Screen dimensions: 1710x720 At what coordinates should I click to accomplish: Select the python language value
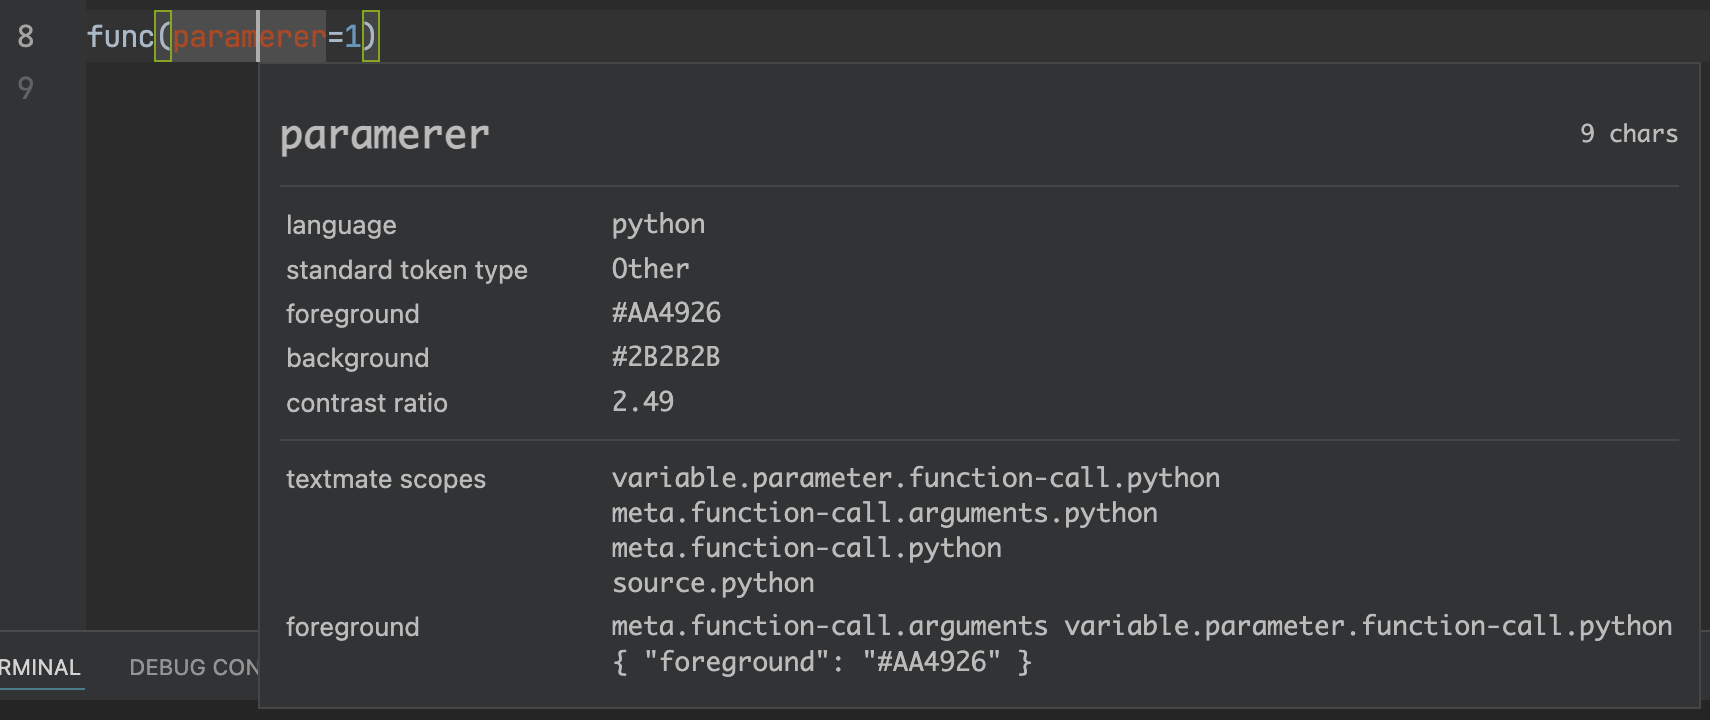(x=658, y=224)
